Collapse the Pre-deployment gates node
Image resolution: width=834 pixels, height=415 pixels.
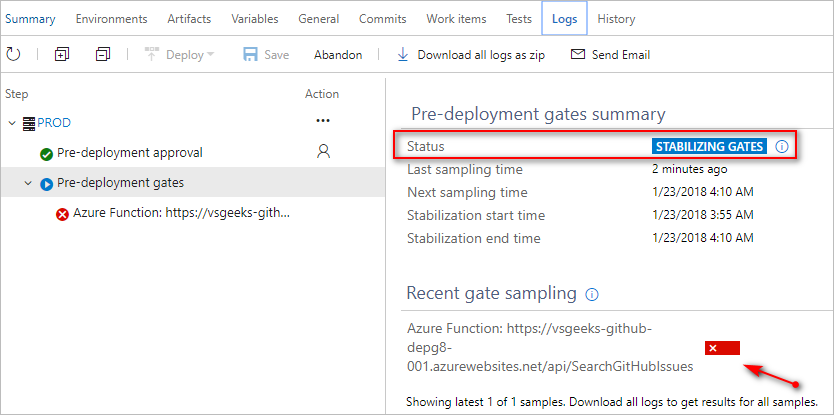point(28,184)
